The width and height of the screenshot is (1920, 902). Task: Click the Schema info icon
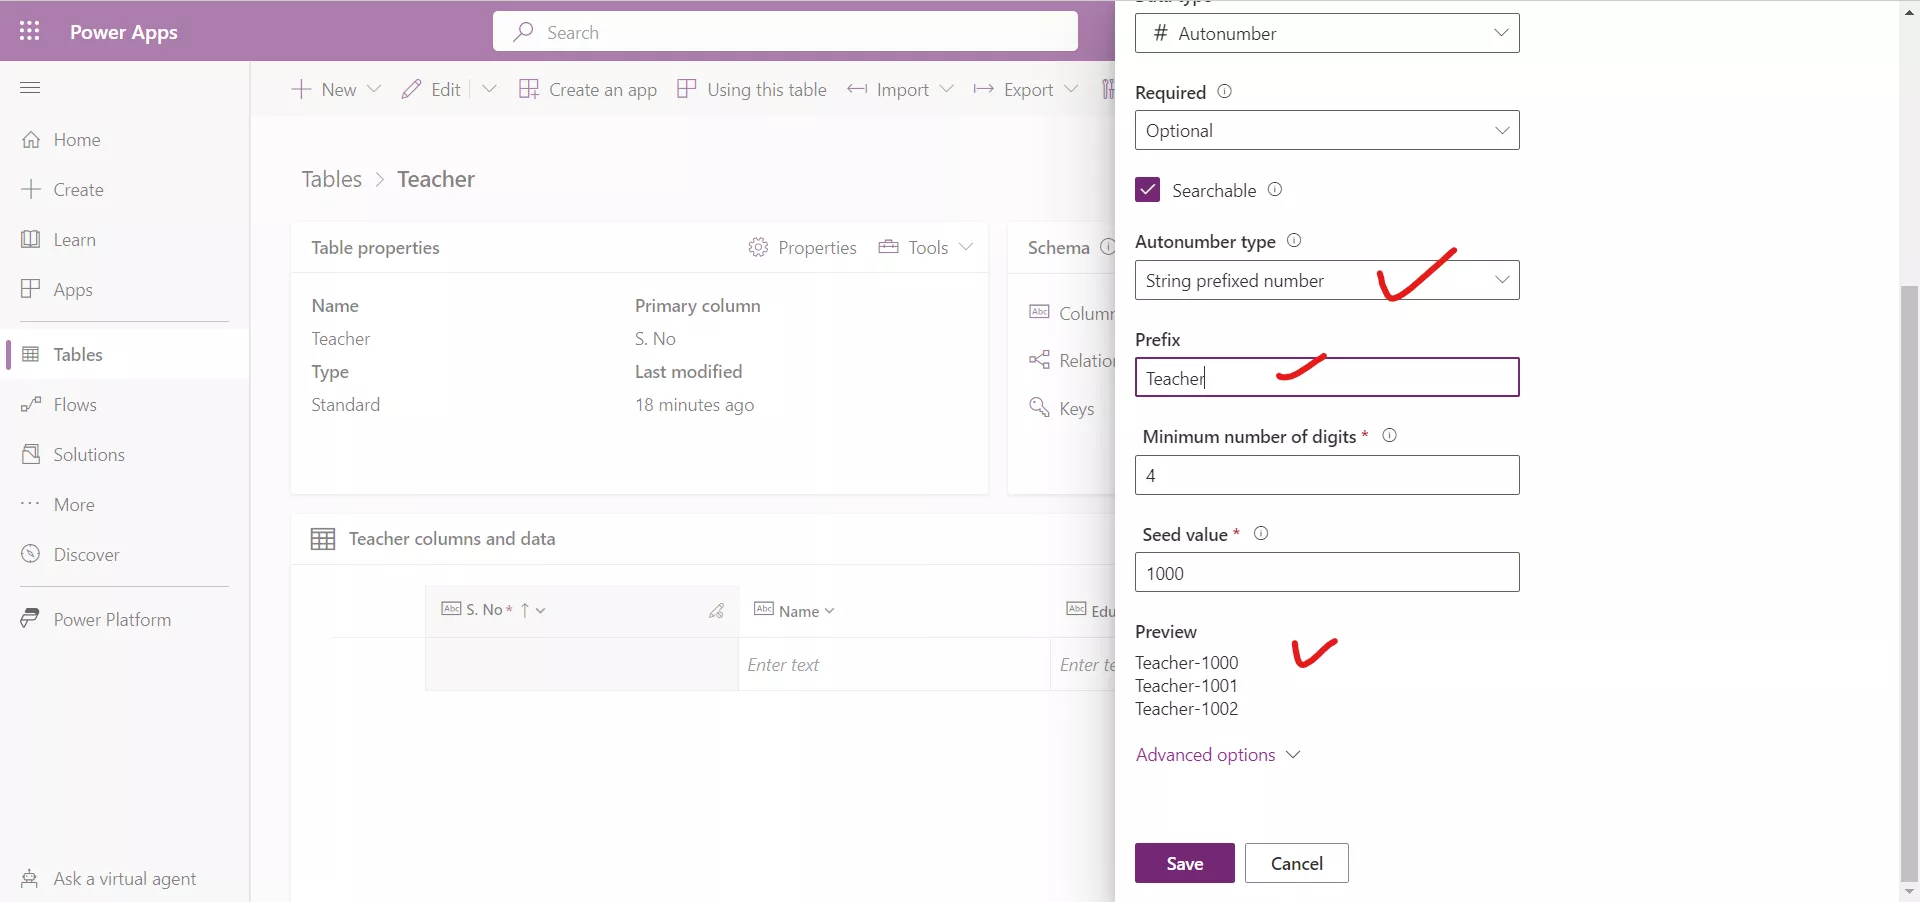point(1107,247)
